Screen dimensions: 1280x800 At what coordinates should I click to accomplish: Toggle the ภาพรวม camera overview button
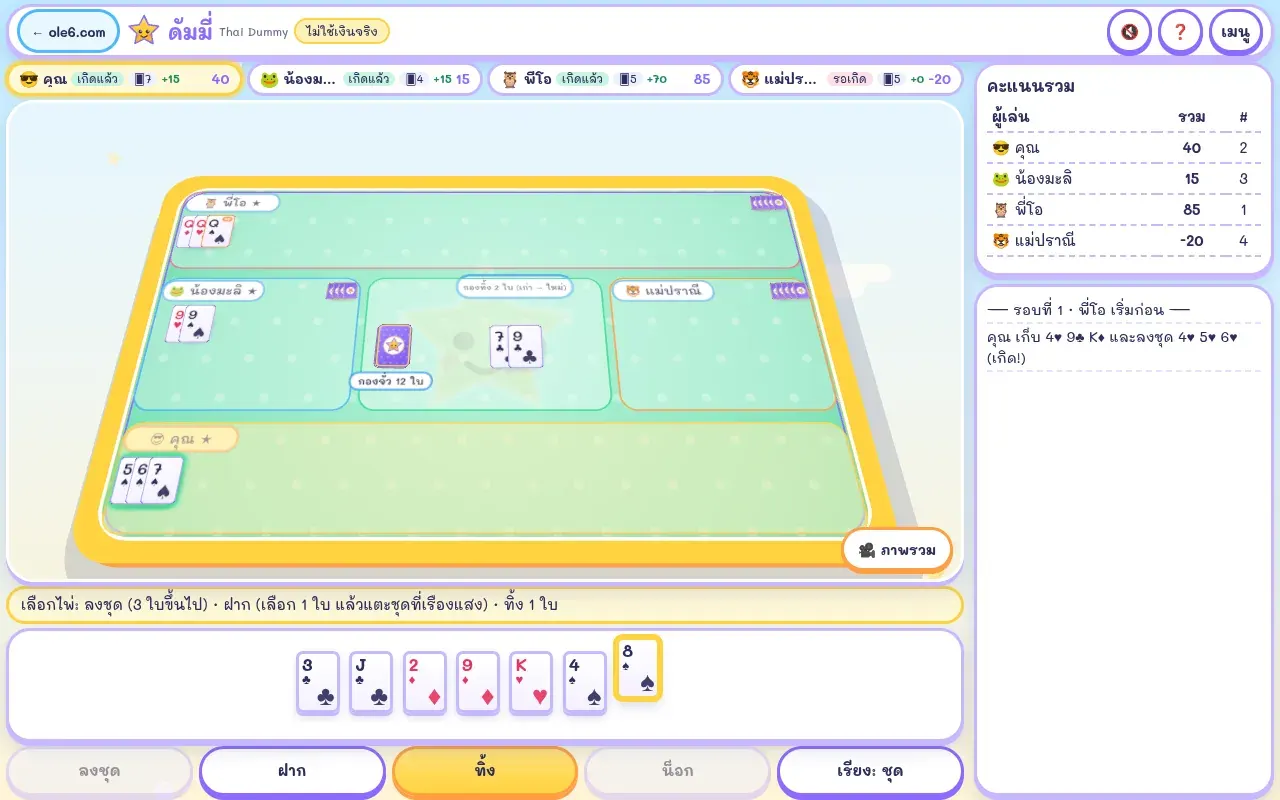pyautogui.click(x=897, y=550)
